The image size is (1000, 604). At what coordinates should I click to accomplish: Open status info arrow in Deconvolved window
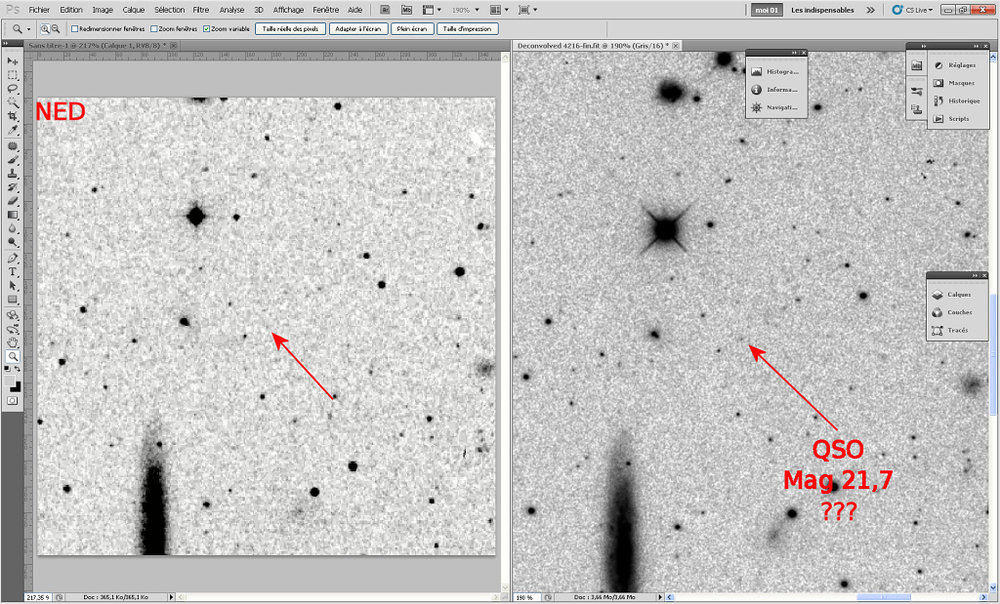click(661, 597)
